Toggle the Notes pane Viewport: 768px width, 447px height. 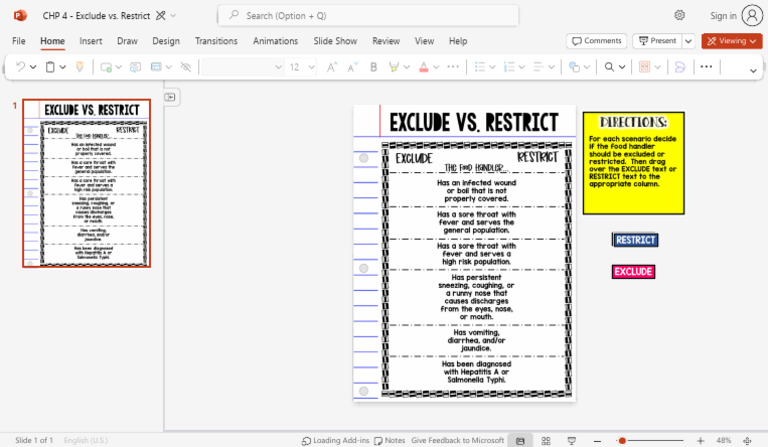point(390,441)
